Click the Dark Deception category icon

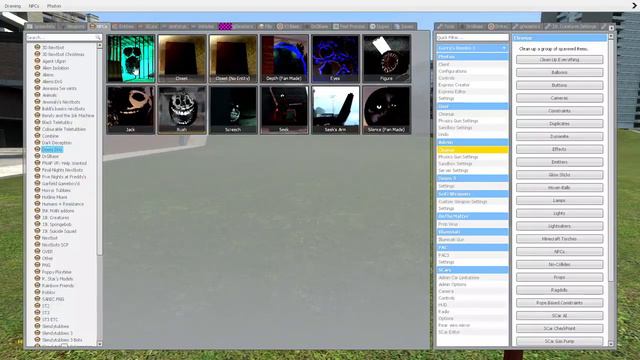pos(37,142)
